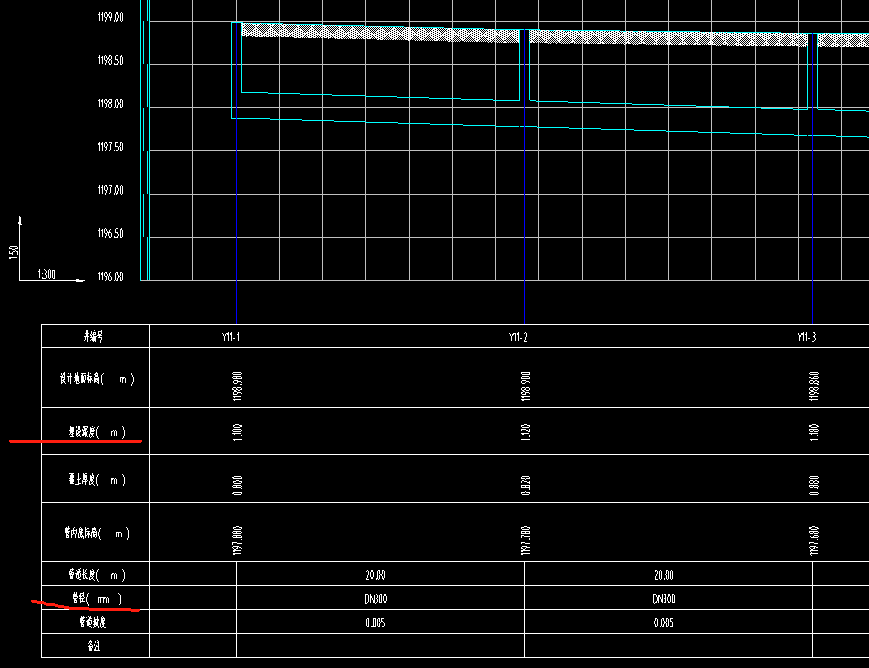Click the 1199.00 elevation axis label
The height and width of the screenshot is (668, 869).
110,17
